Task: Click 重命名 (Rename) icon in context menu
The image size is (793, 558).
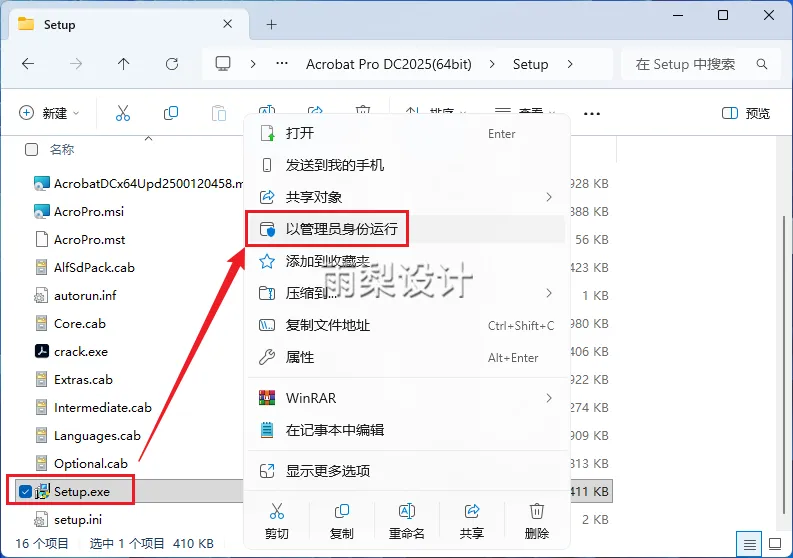Action: pyautogui.click(x=407, y=511)
